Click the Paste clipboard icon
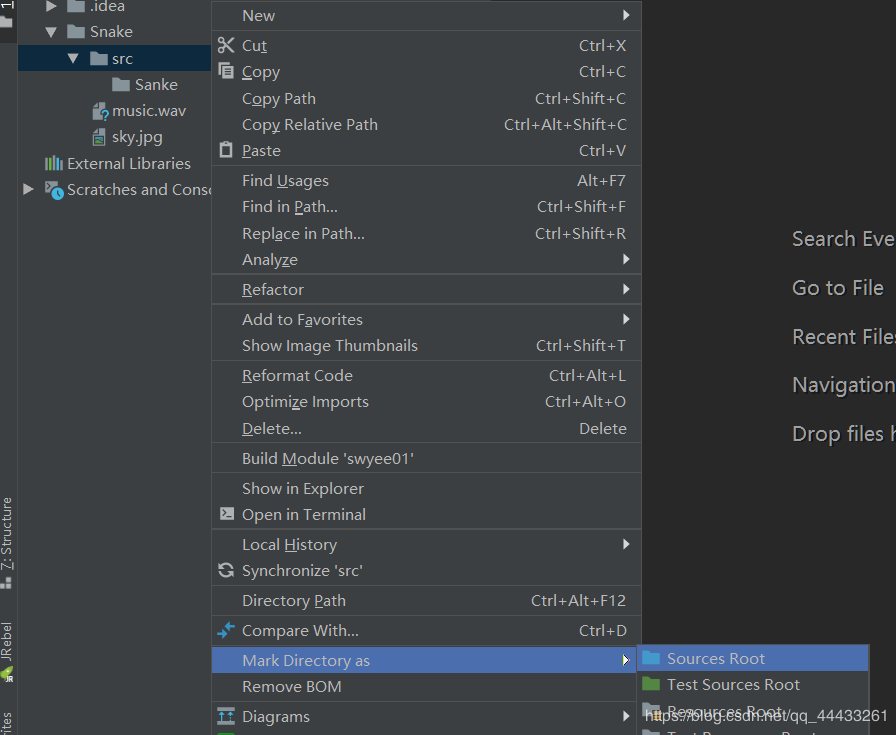This screenshot has height=735, width=896. click(x=225, y=150)
